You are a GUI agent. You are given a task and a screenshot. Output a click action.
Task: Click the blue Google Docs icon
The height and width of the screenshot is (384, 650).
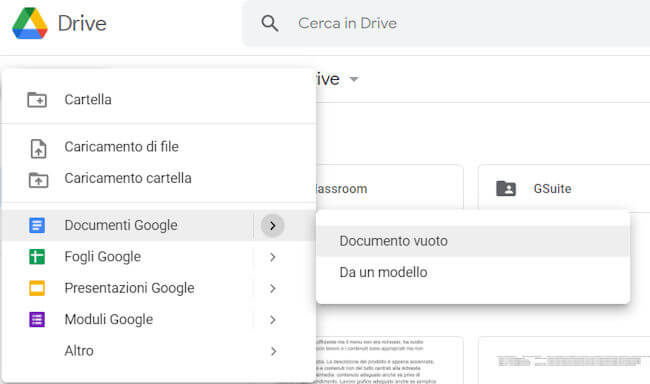pyautogui.click(x=37, y=225)
